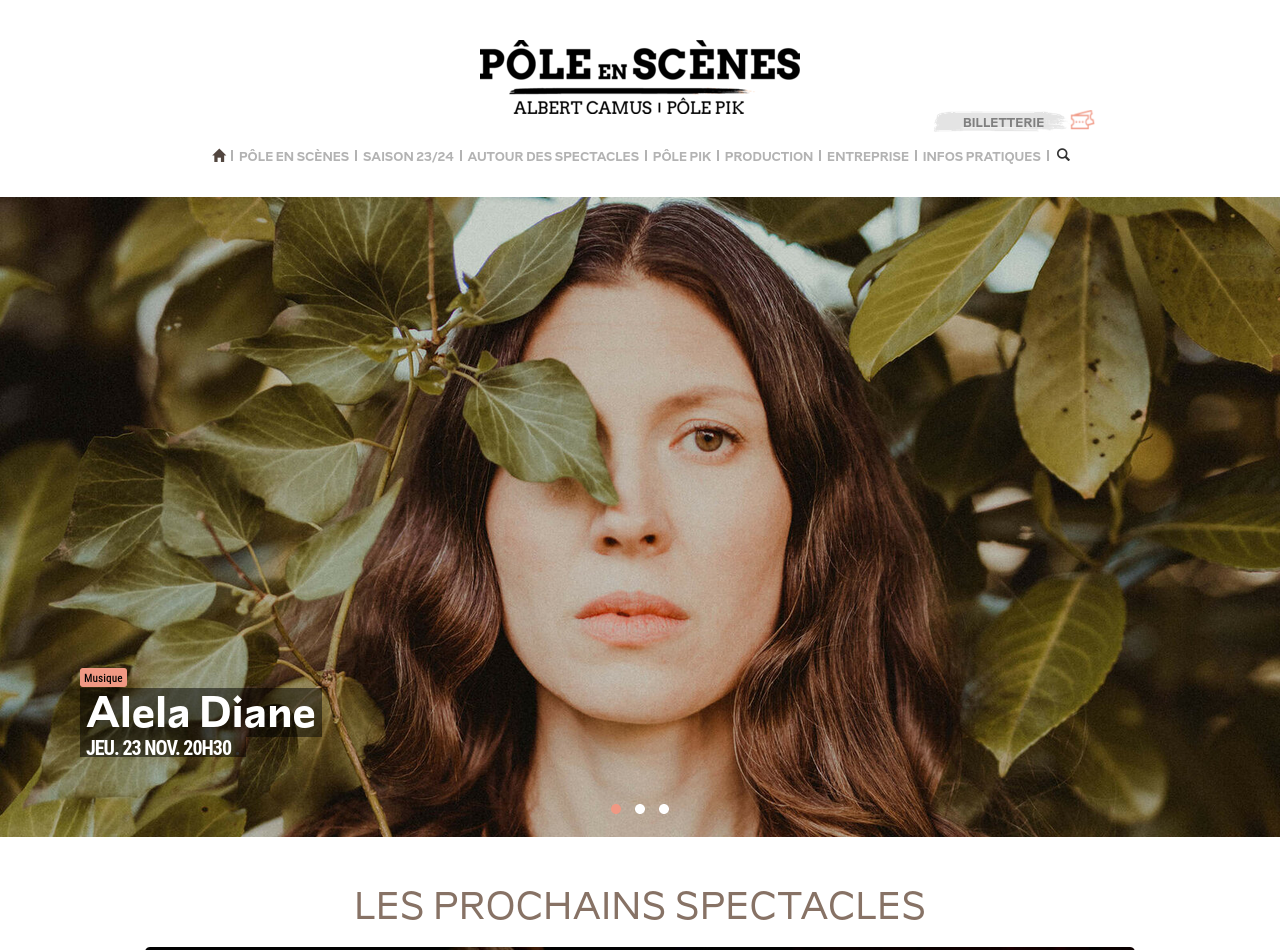
Task: Select the first carousel slide dot
Action: [616, 809]
